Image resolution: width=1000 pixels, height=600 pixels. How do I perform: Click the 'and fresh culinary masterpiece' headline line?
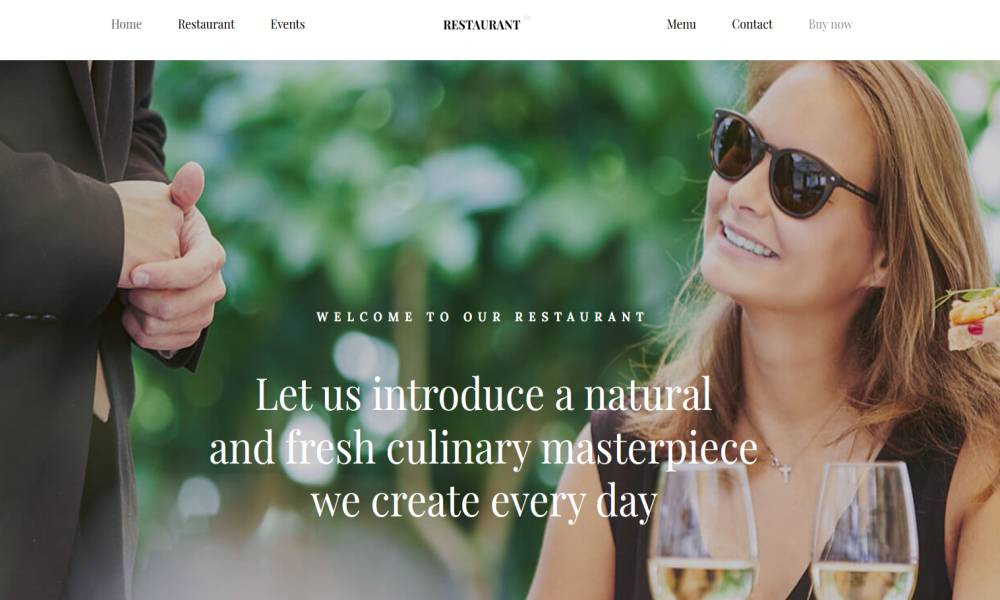(483, 448)
